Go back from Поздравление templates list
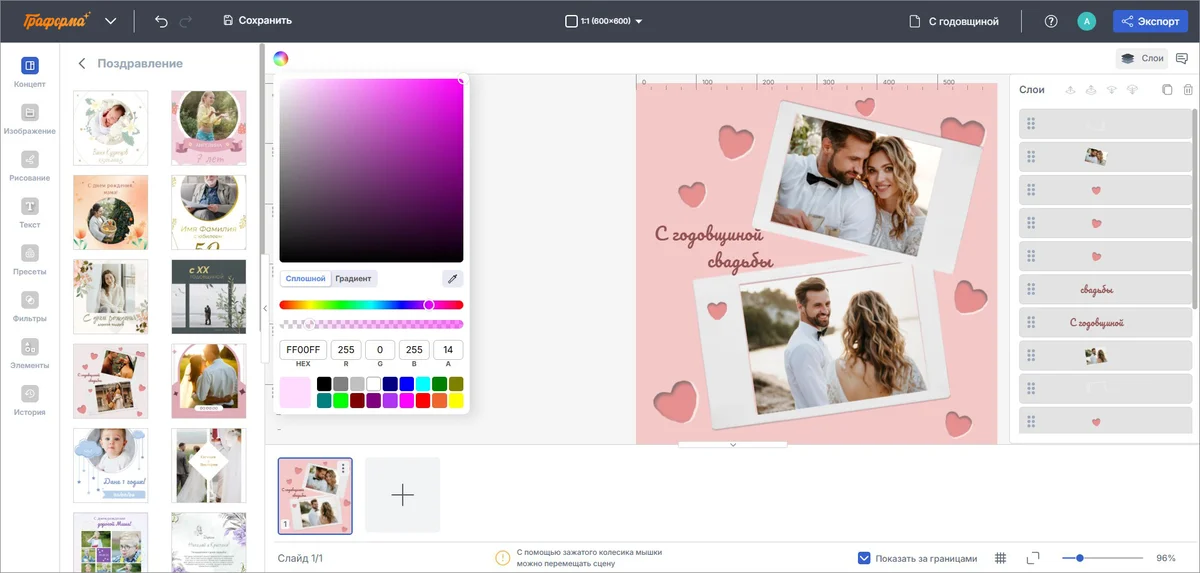Image resolution: width=1200 pixels, height=573 pixels. tap(82, 64)
